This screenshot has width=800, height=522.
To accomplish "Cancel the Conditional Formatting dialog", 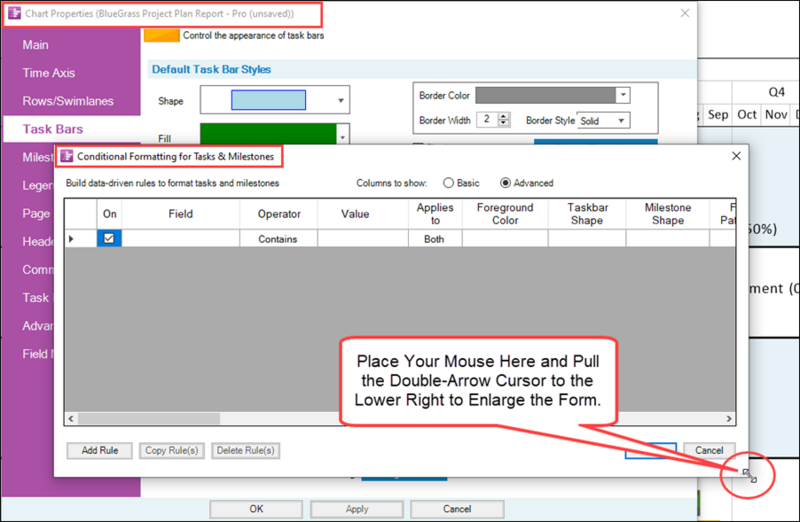I will (709, 451).
